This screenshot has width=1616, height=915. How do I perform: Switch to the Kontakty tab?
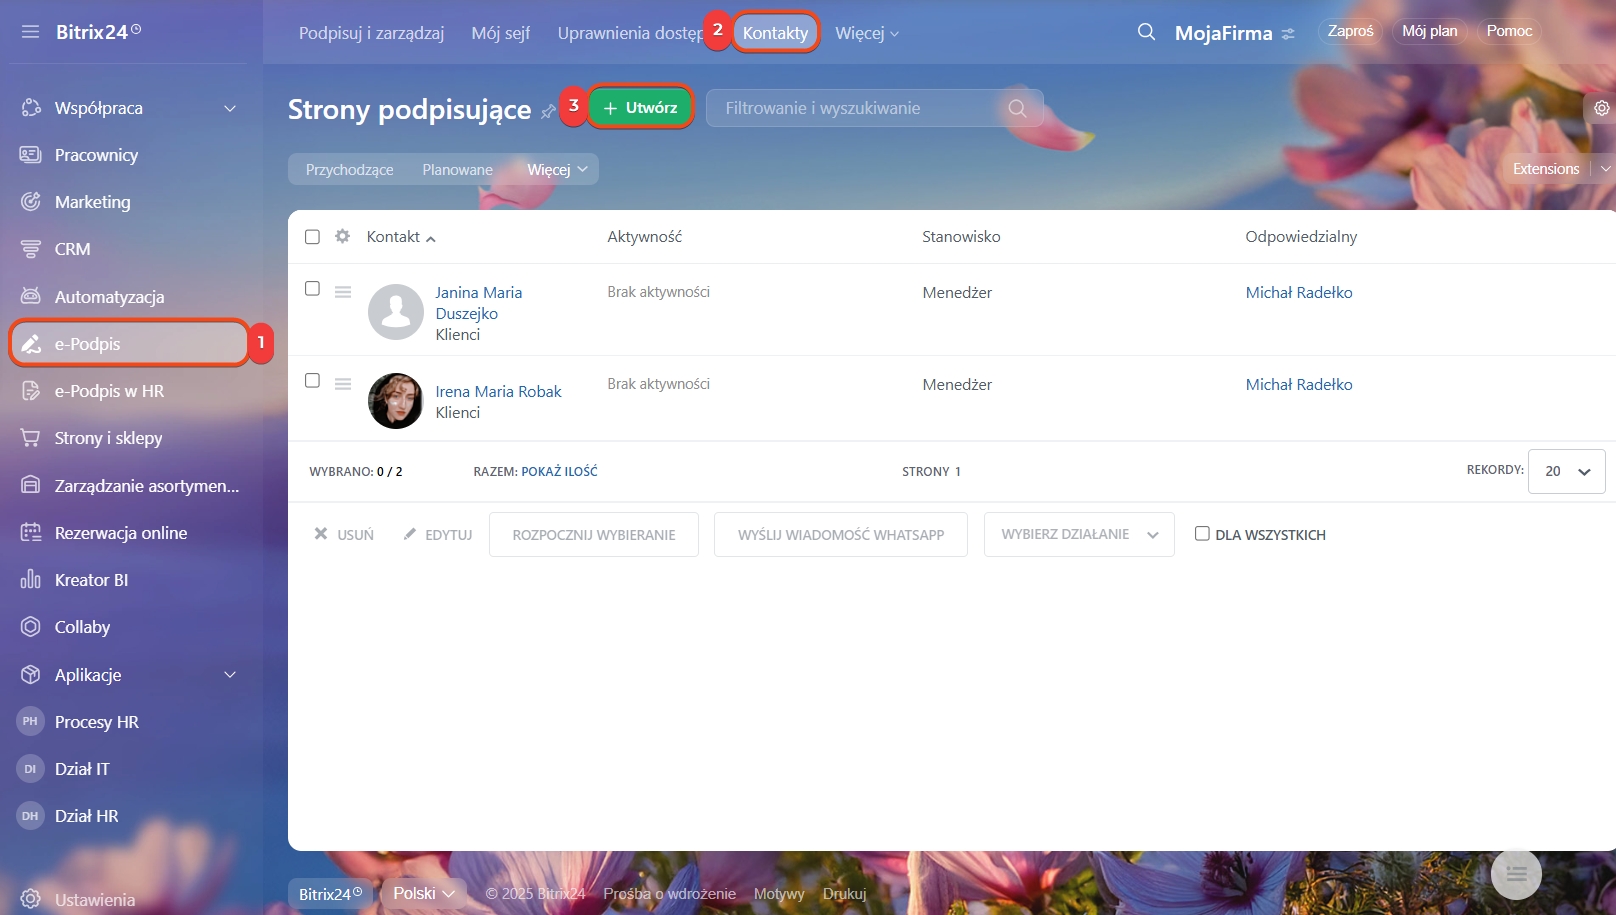(x=775, y=33)
